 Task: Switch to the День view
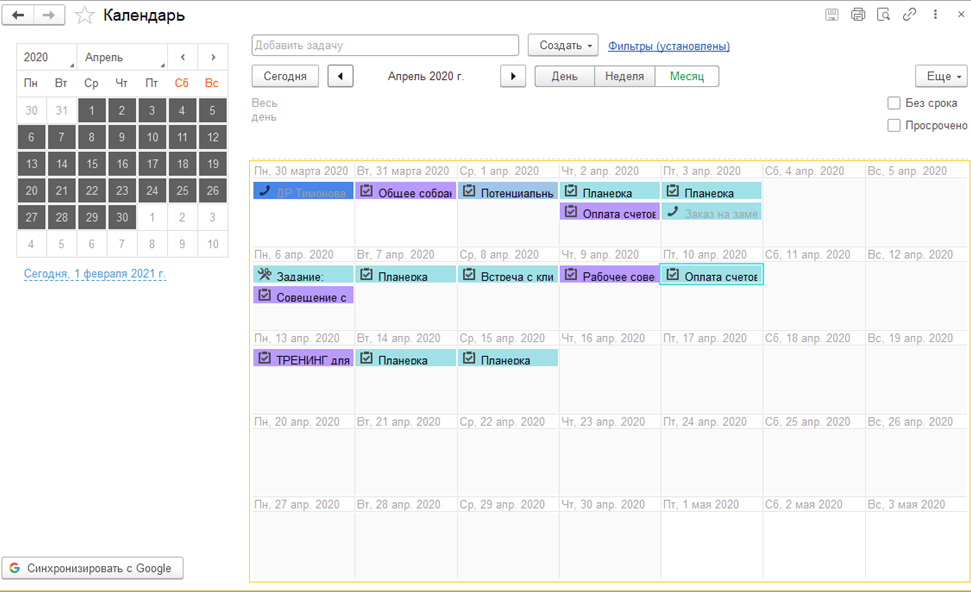[x=564, y=77]
